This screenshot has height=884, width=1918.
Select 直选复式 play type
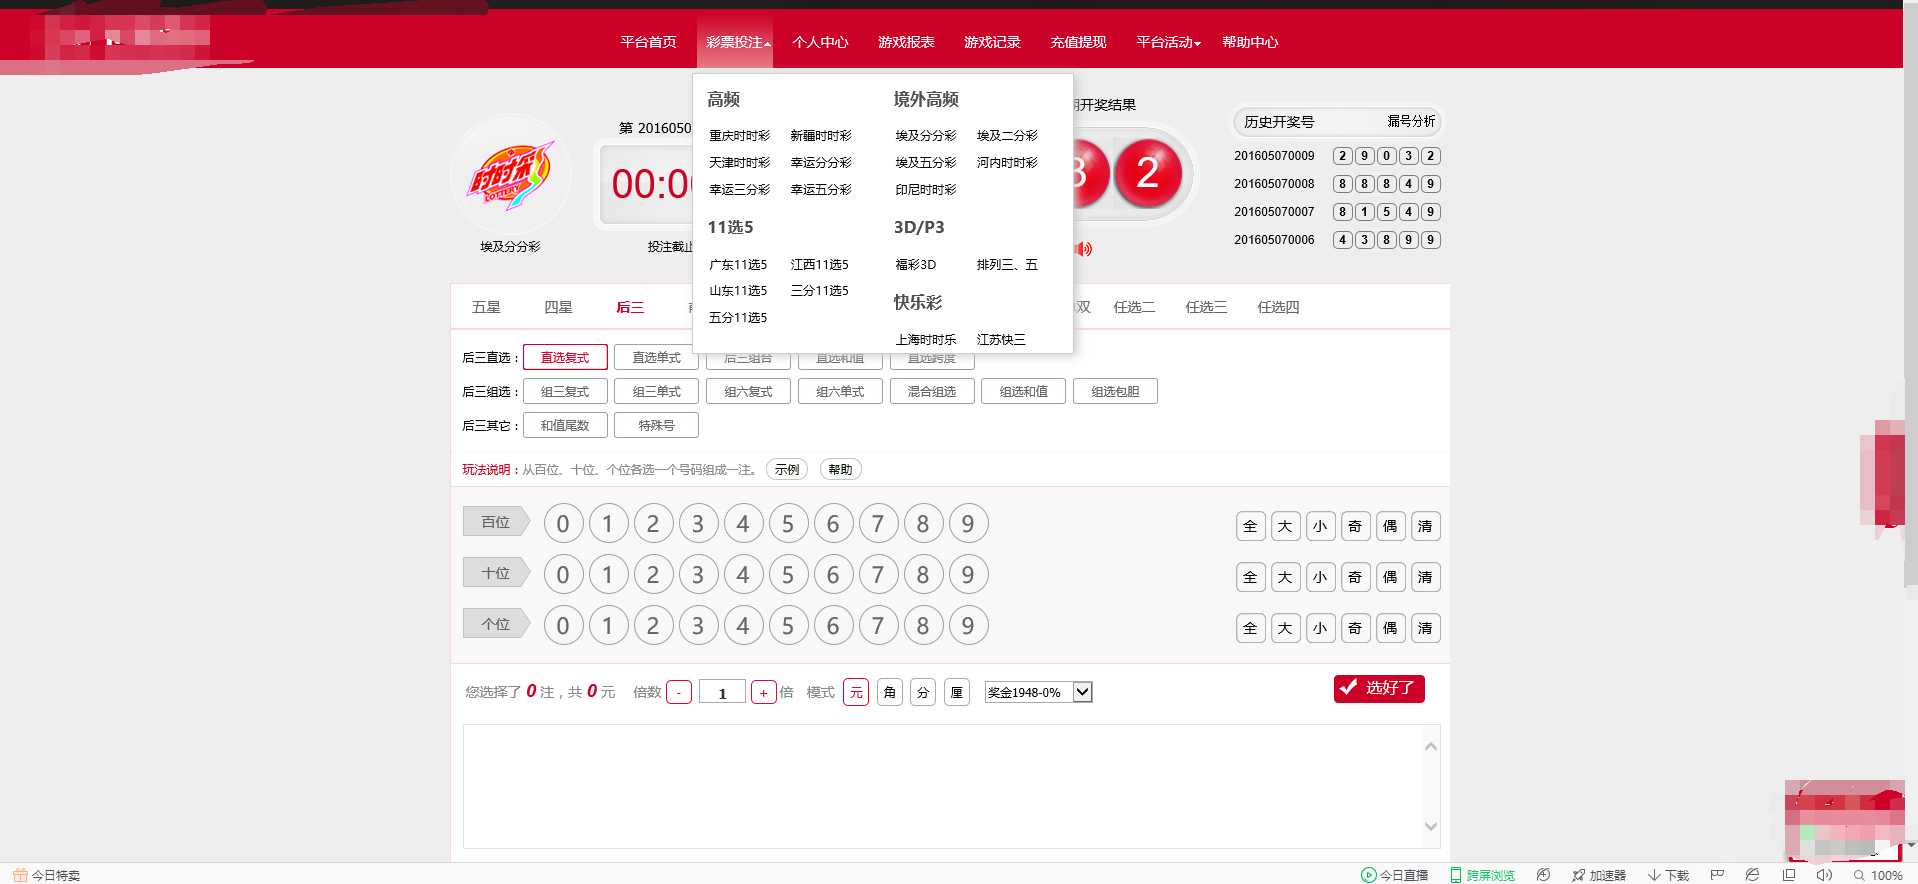click(x=565, y=358)
